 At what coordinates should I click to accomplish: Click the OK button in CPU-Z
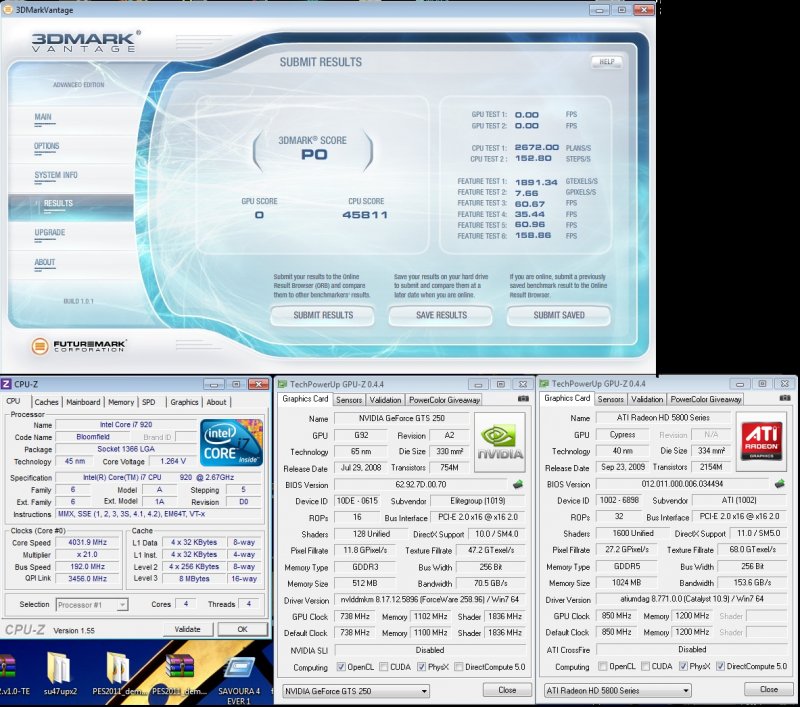pos(242,629)
